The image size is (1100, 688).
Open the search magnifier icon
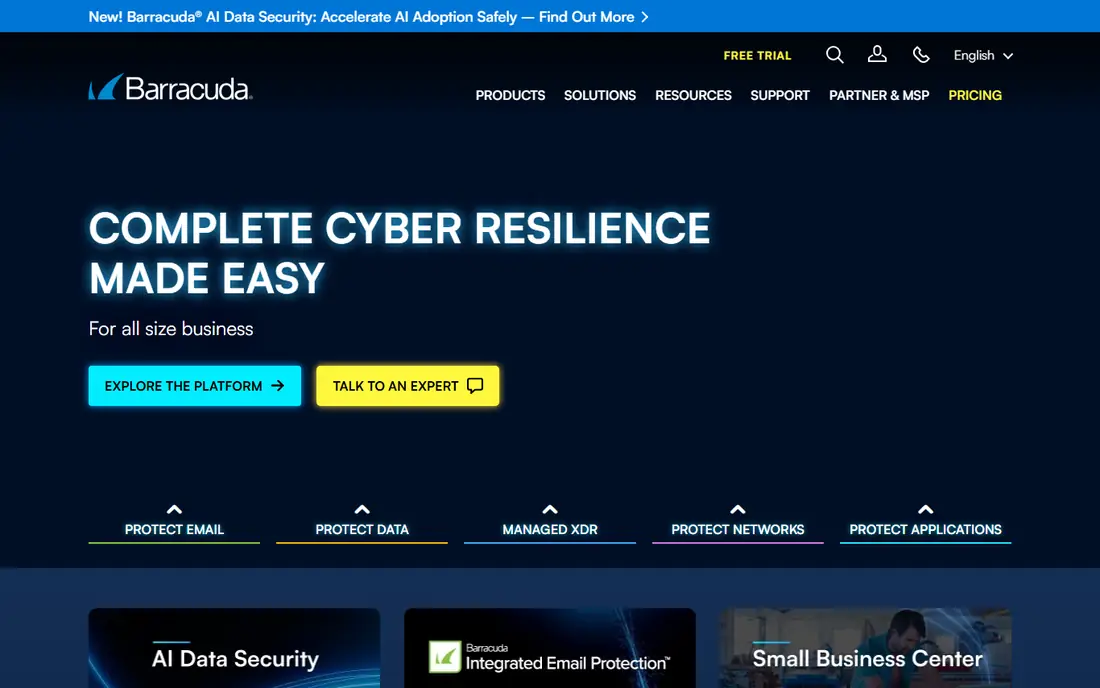(834, 55)
